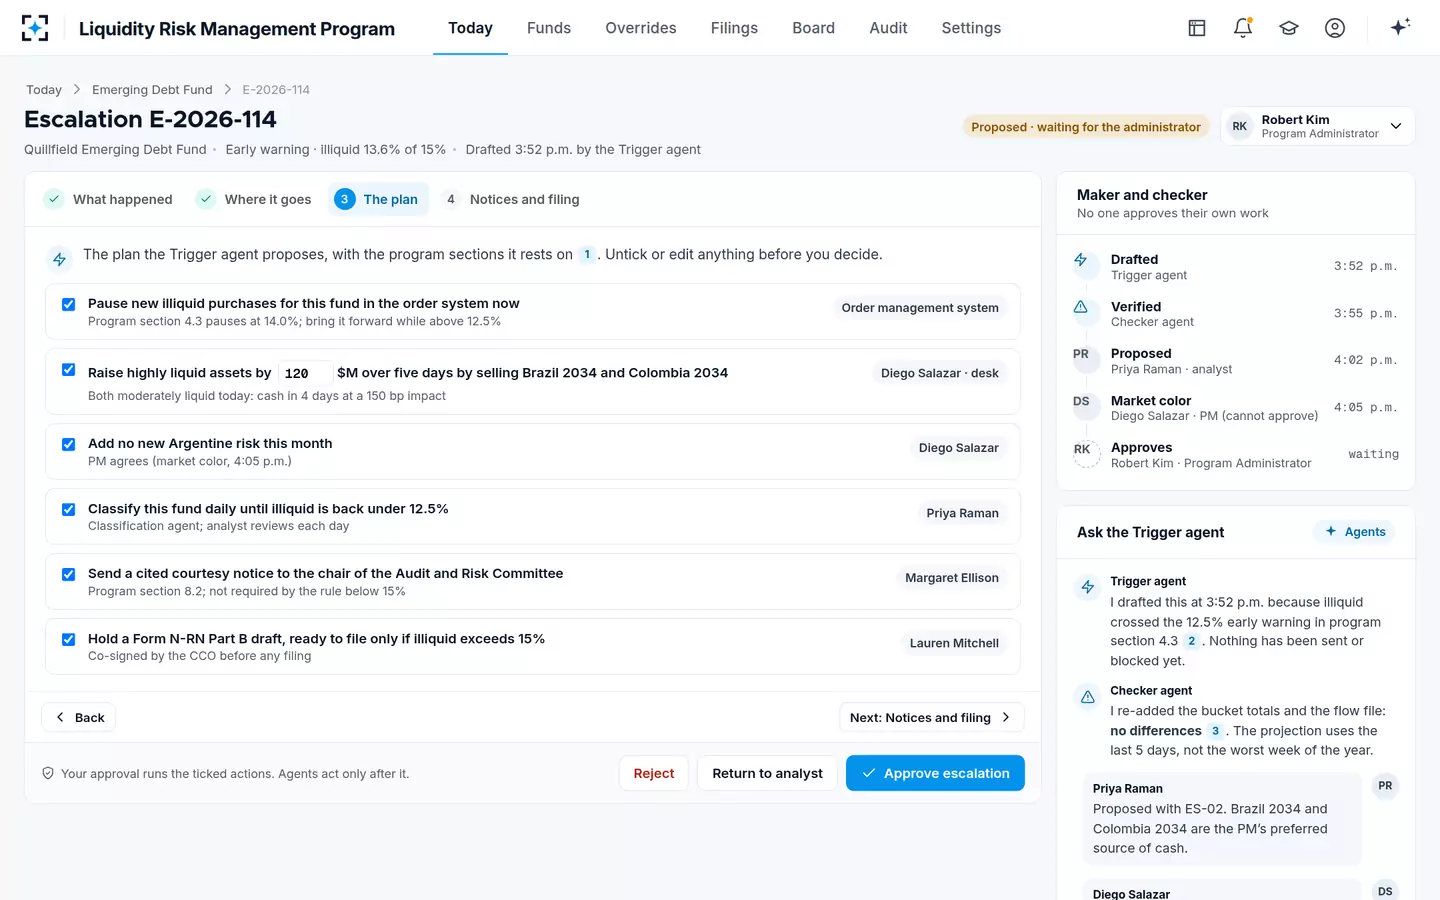Untick Pause new illiquid purchases action
1440x900 pixels.
point(69,304)
